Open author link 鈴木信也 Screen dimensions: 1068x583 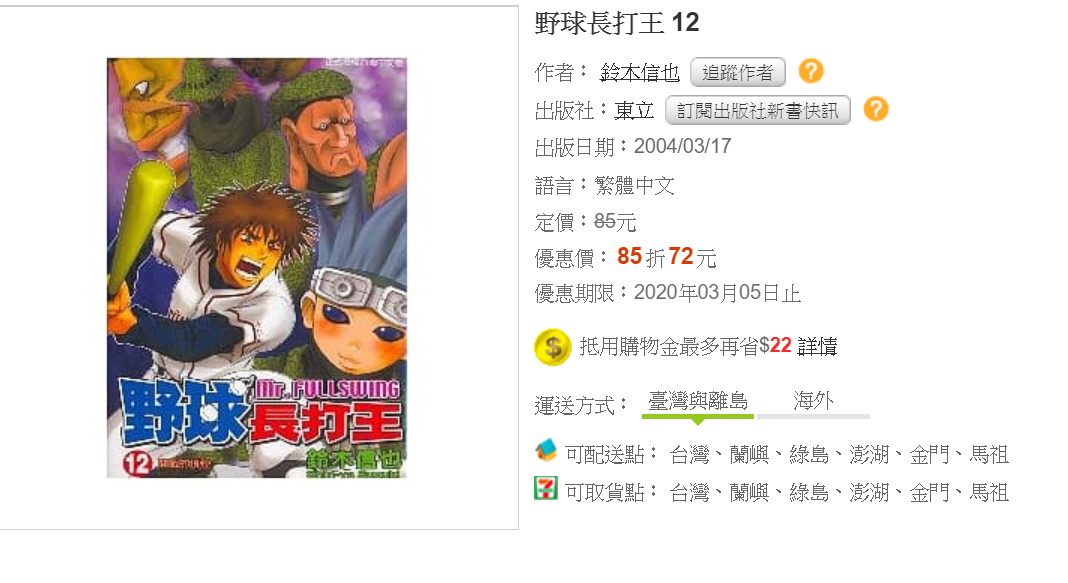click(640, 72)
